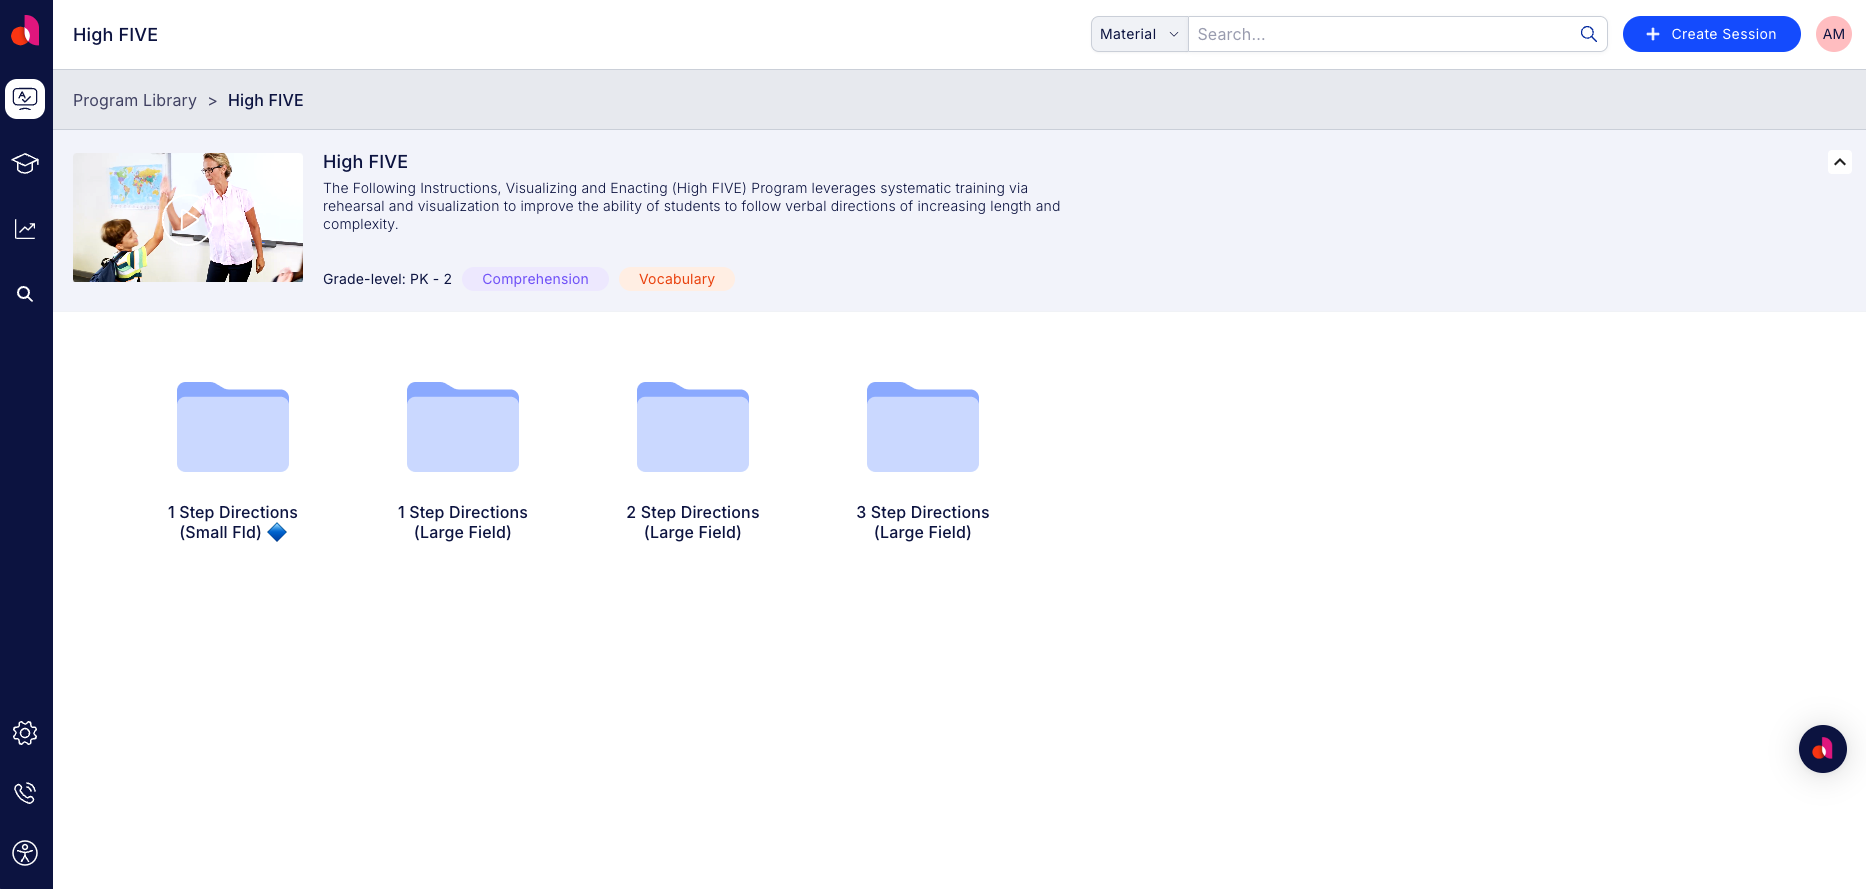
Task: Click the Create Session button
Action: coord(1711,34)
